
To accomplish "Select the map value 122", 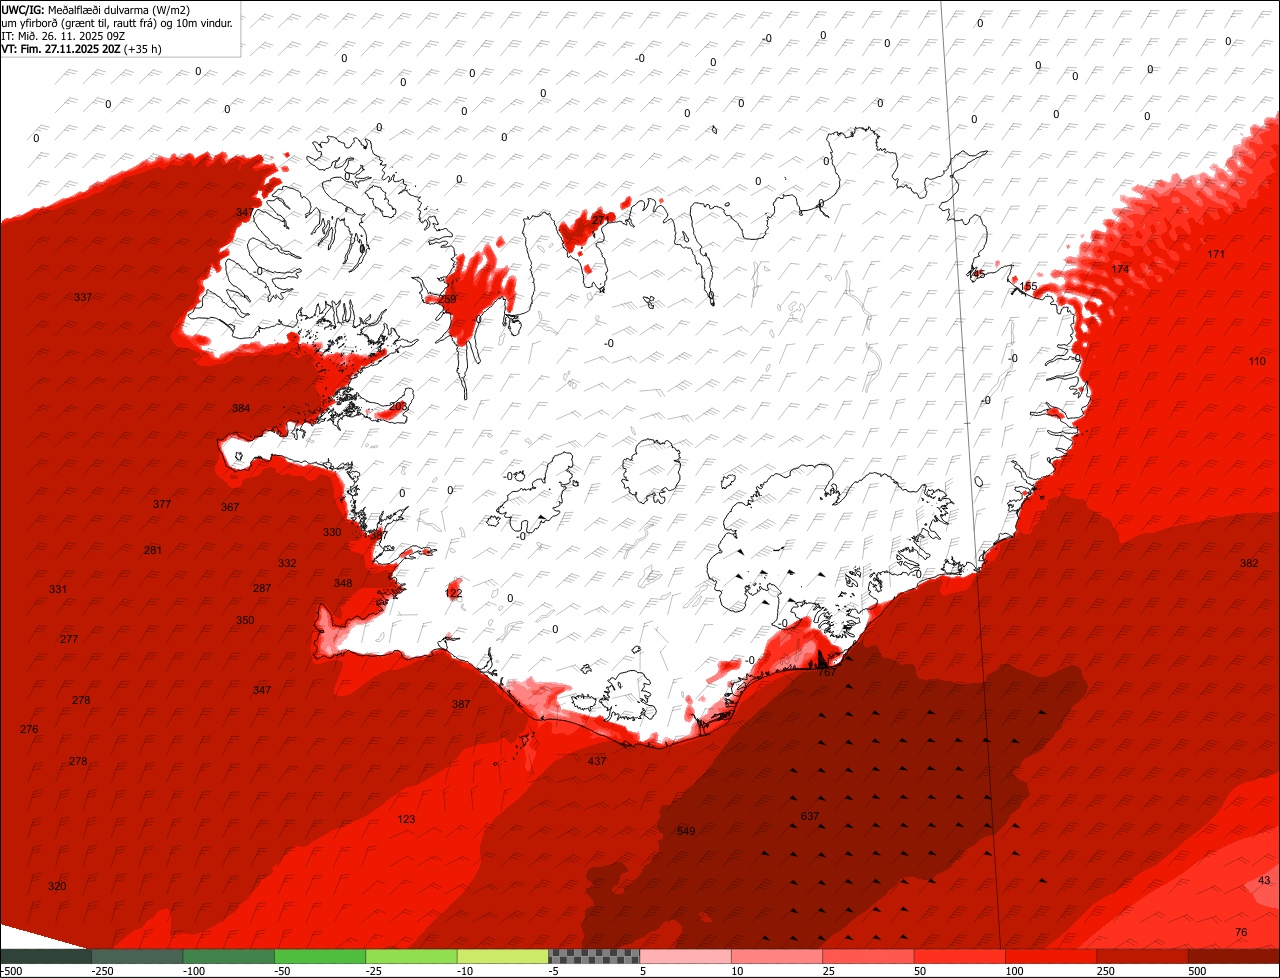I will 454,594.
